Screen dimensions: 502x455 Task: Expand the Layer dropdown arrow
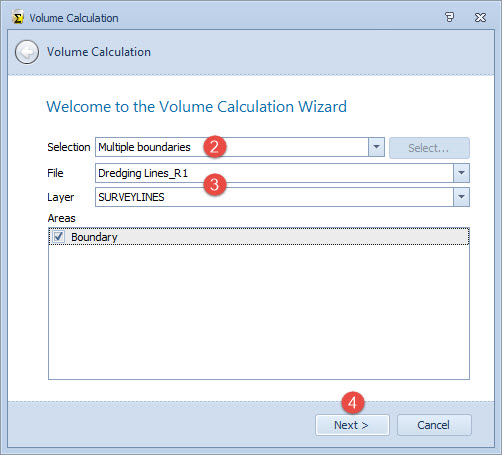pyautogui.click(x=461, y=197)
